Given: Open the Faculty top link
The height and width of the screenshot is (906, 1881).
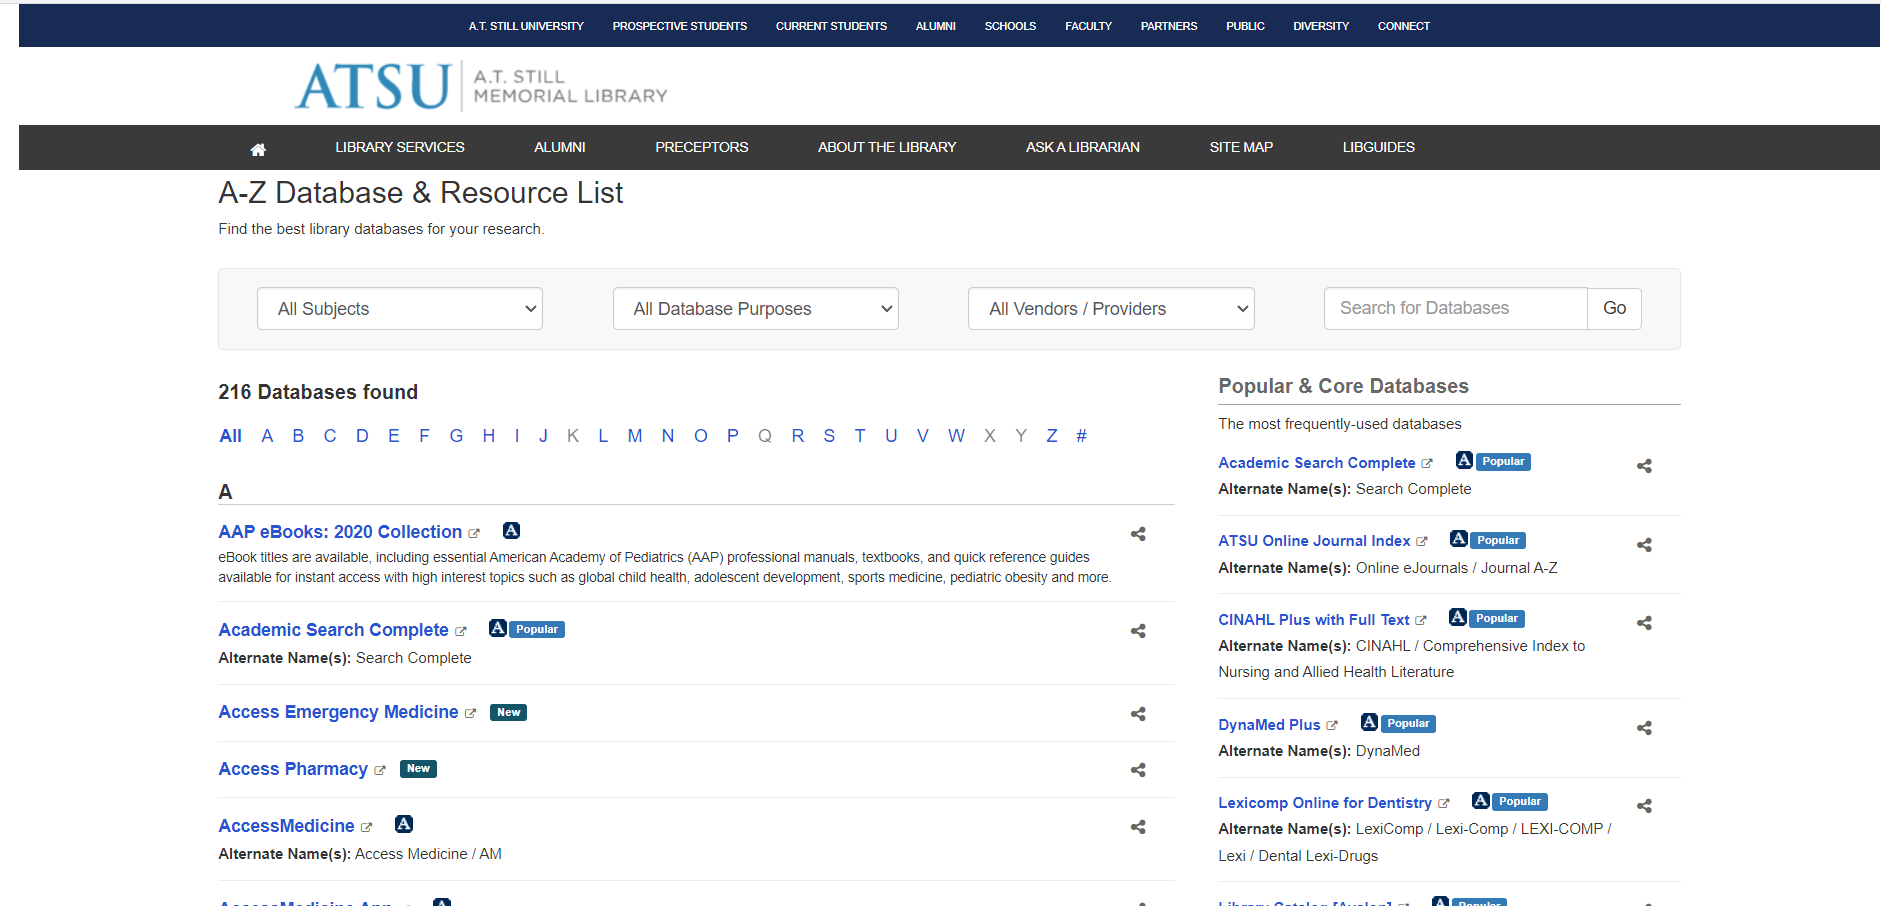Looking at the screenshot, I should pyautogui.click(x=1088, y=26).
